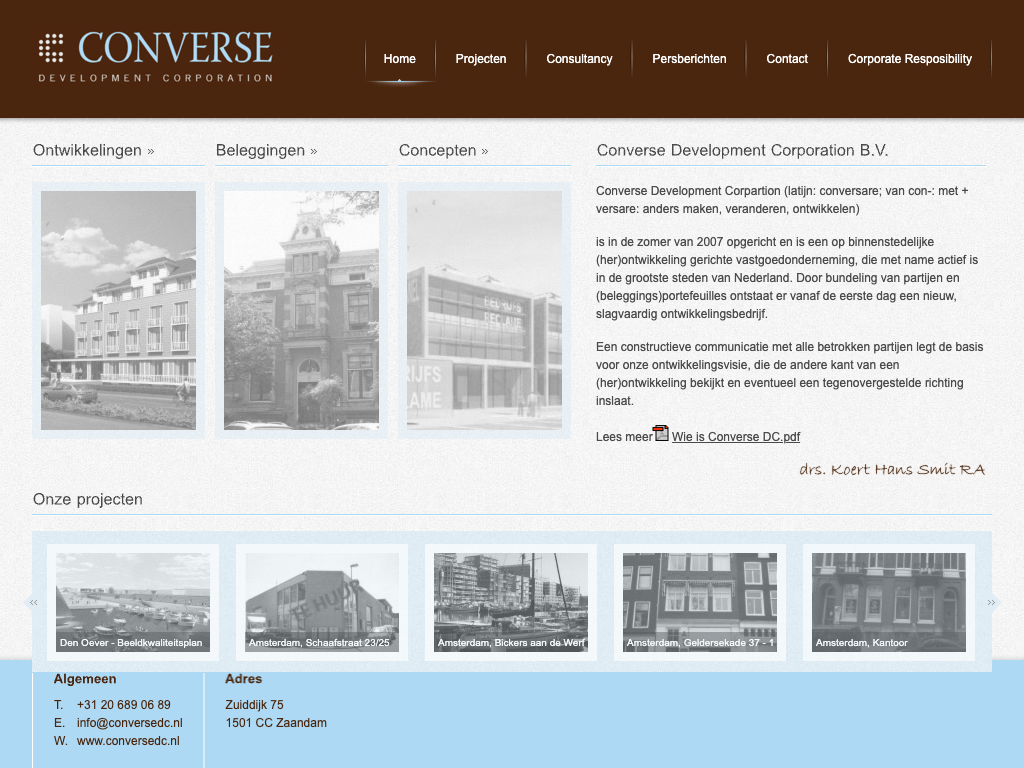Click the Converse Development Corporation logo
Screen dimensions: 1024x768
tap(155, 56)
